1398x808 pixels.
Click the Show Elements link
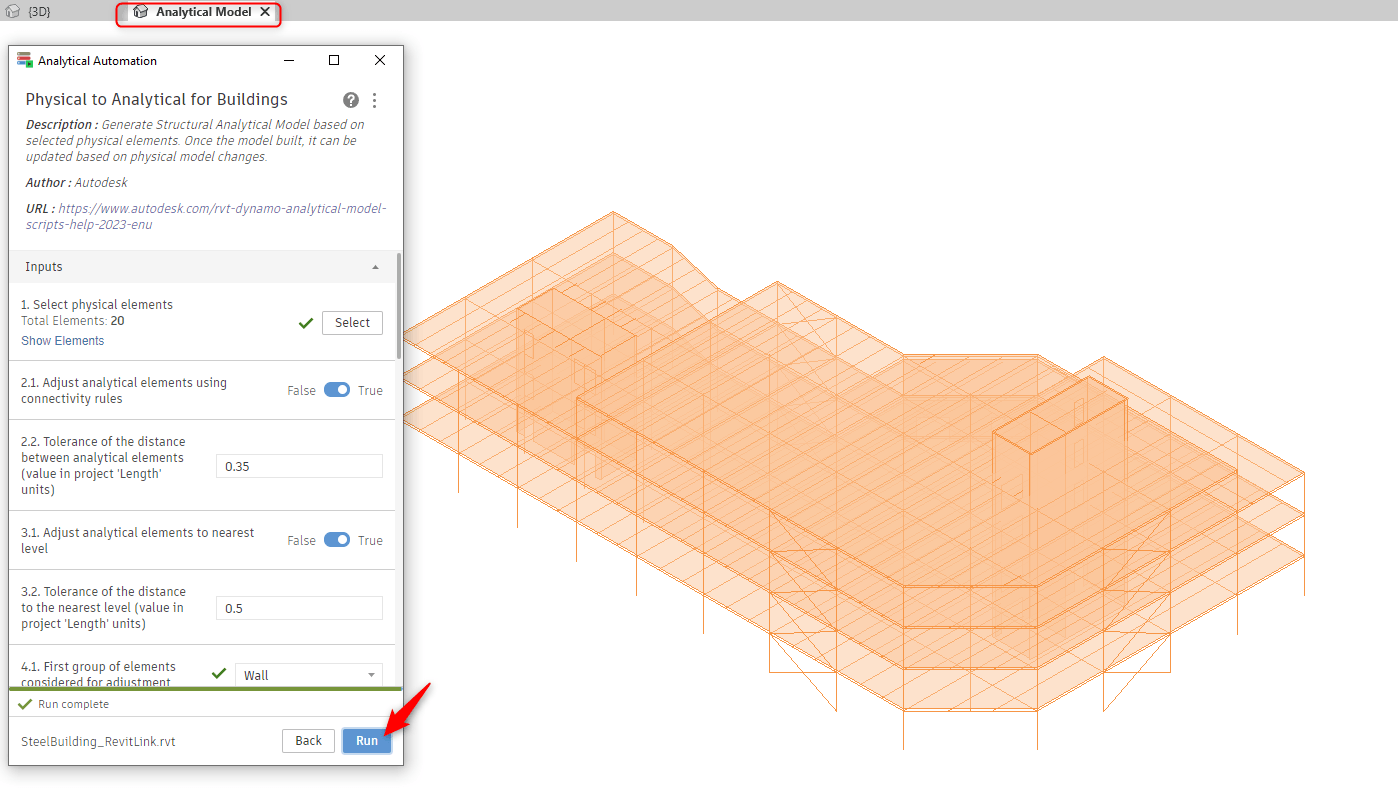pos(62,341)
